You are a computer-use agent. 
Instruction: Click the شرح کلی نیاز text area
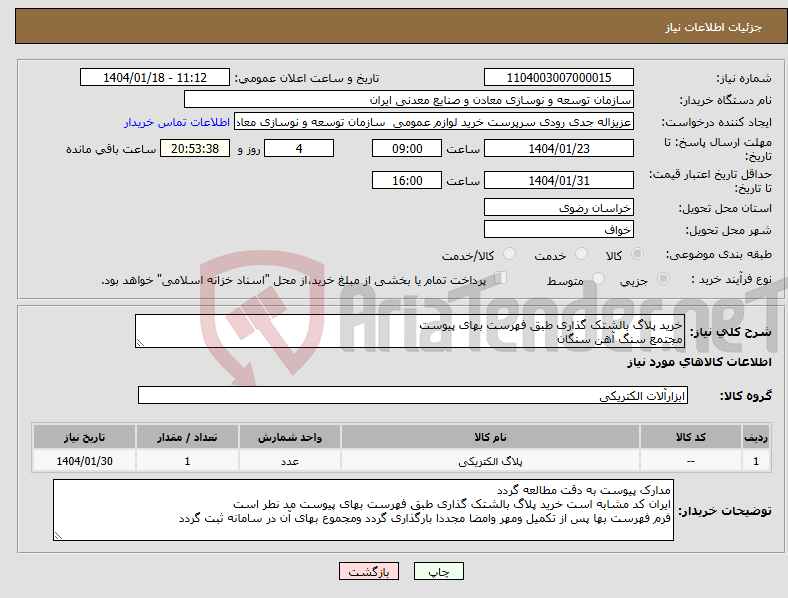tap(410, 331)
